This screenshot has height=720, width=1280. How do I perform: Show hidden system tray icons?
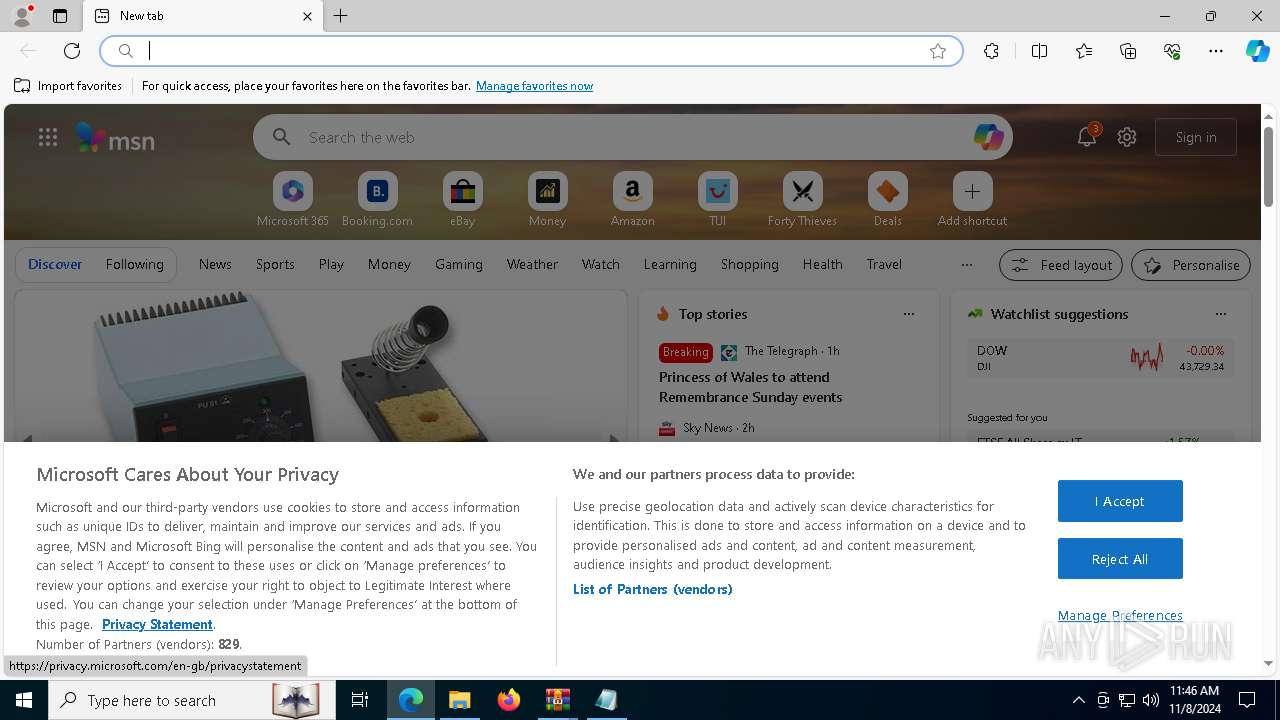point(1078,700)
